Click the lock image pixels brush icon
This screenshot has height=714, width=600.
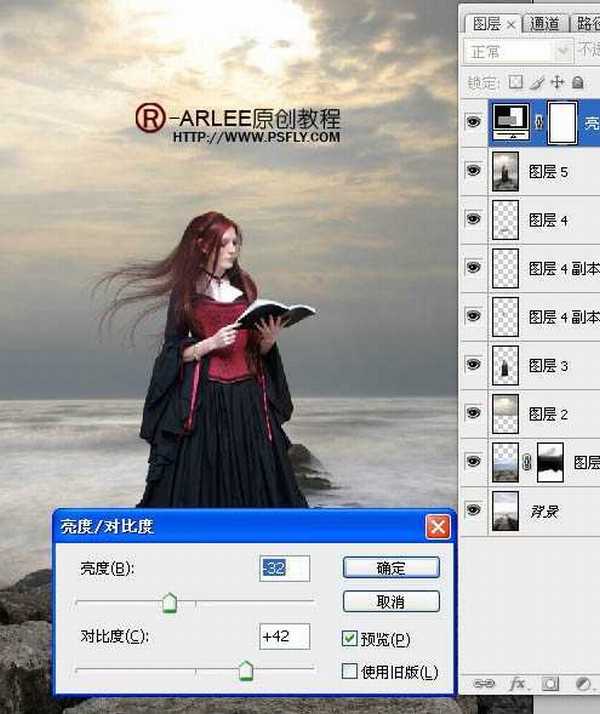[x=537, y=81]
